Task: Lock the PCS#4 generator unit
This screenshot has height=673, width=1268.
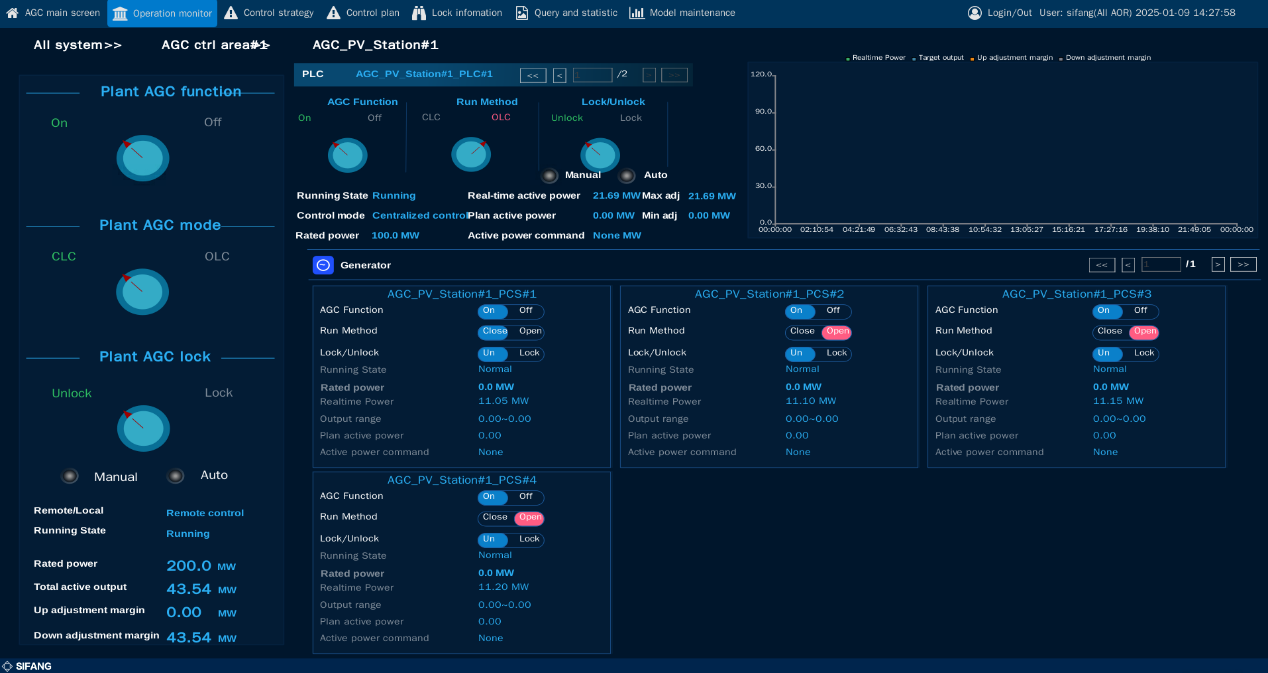Action: click(529, 540)
